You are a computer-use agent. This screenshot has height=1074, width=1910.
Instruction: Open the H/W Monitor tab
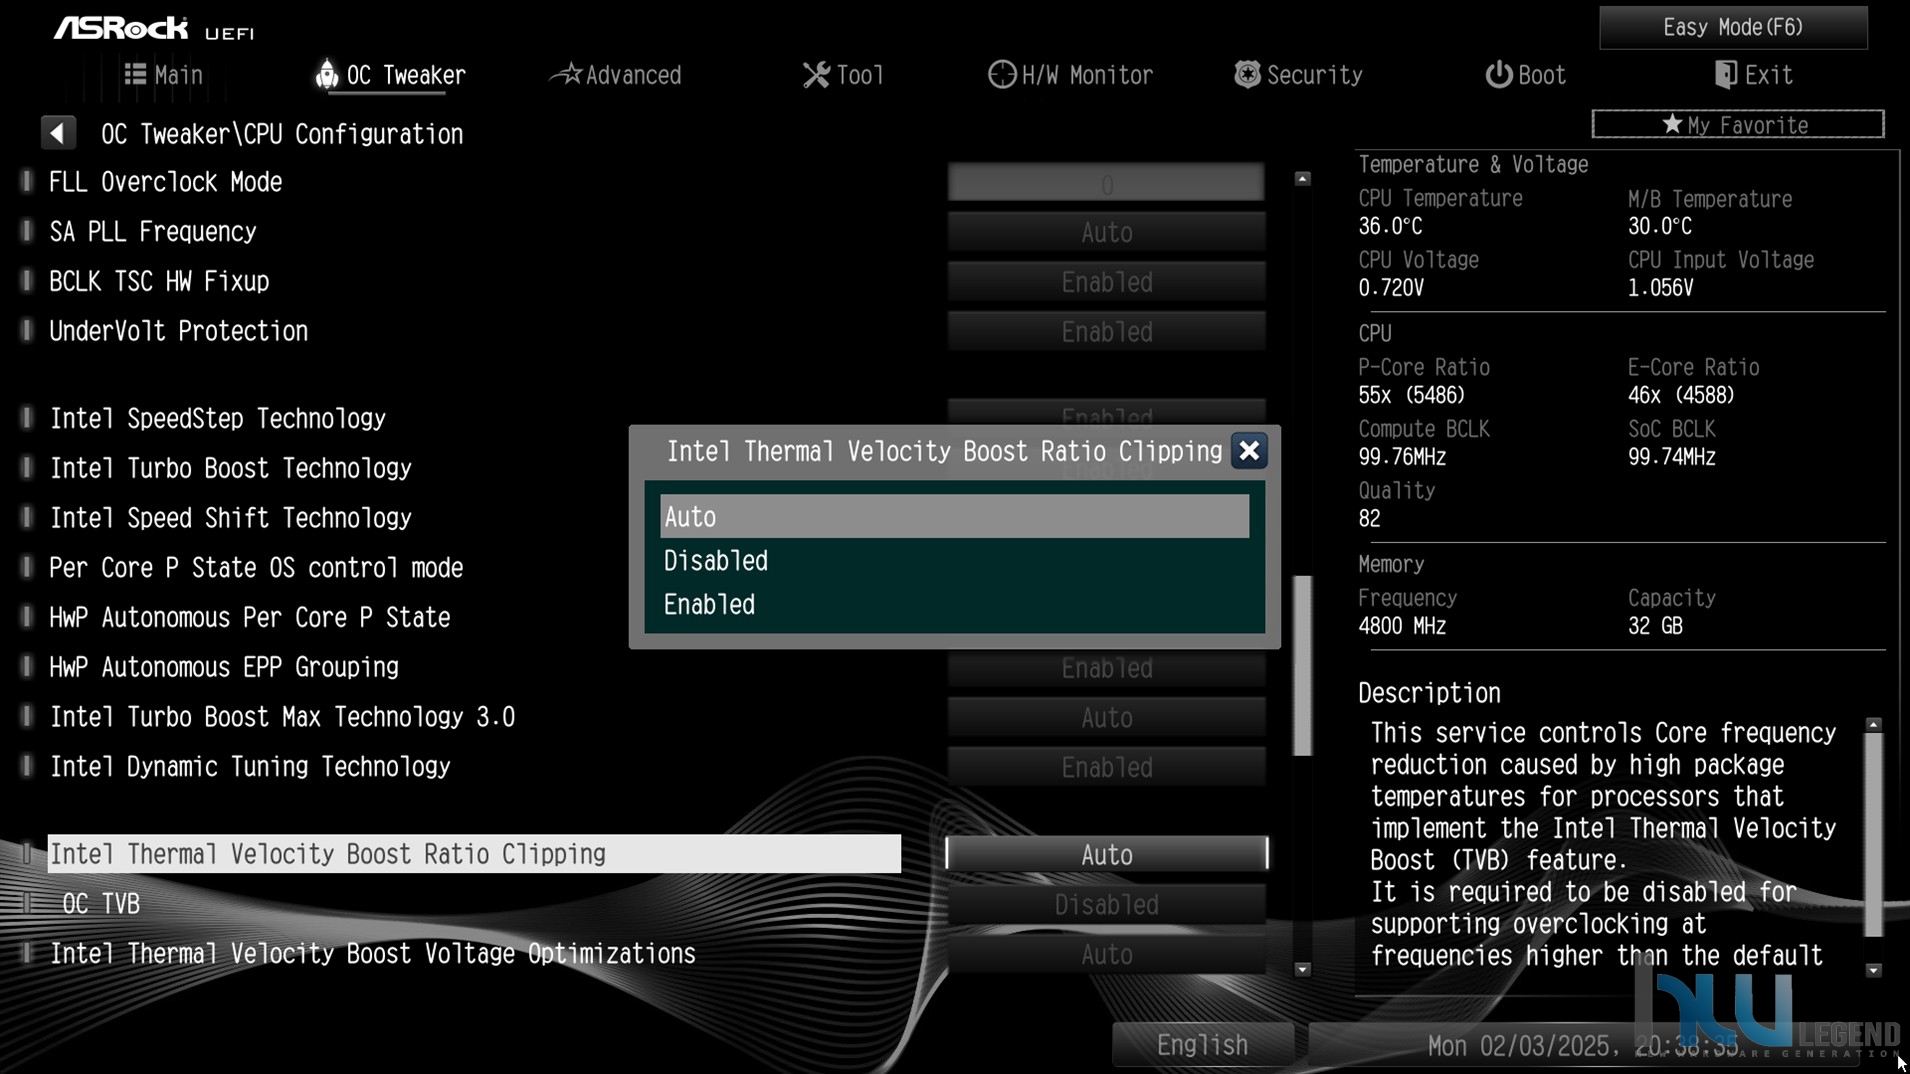(x=1070, y=75)
